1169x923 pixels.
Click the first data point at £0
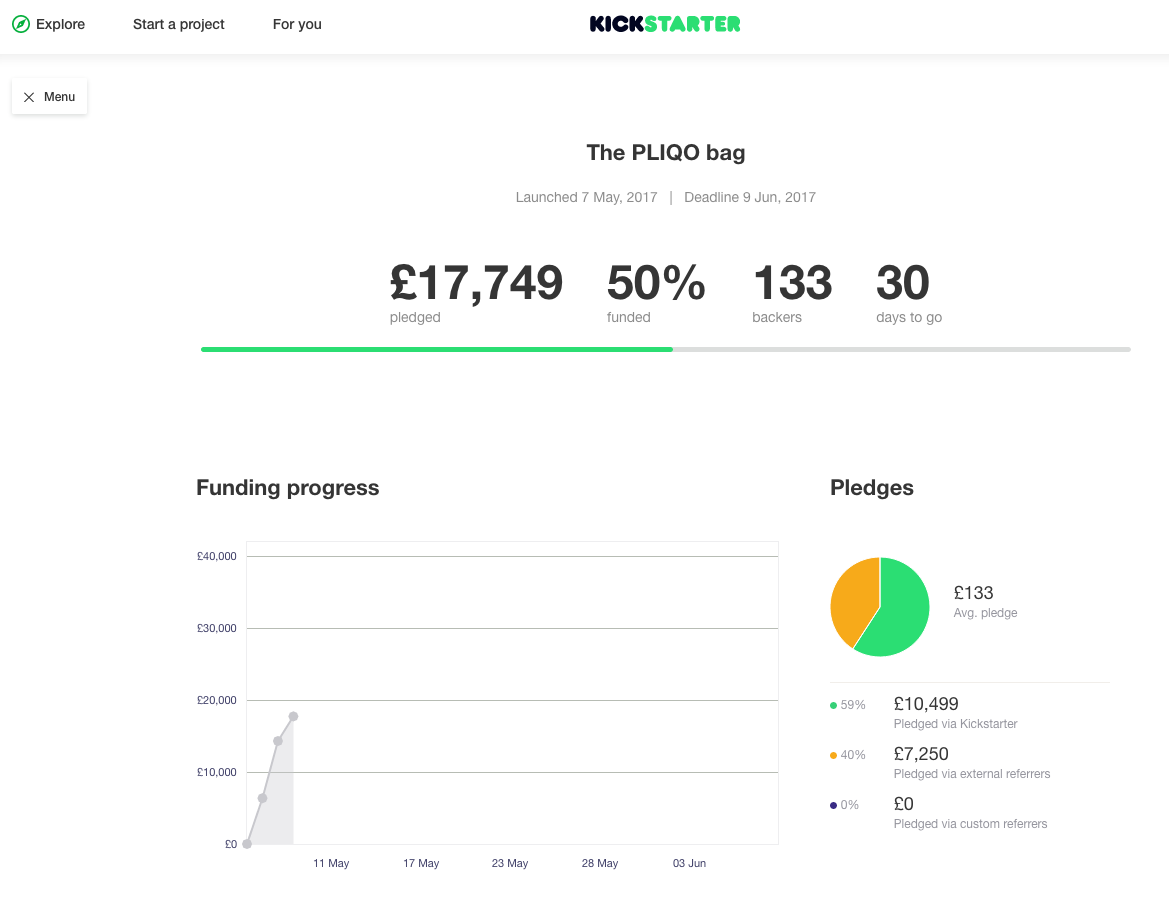(247, 844)
